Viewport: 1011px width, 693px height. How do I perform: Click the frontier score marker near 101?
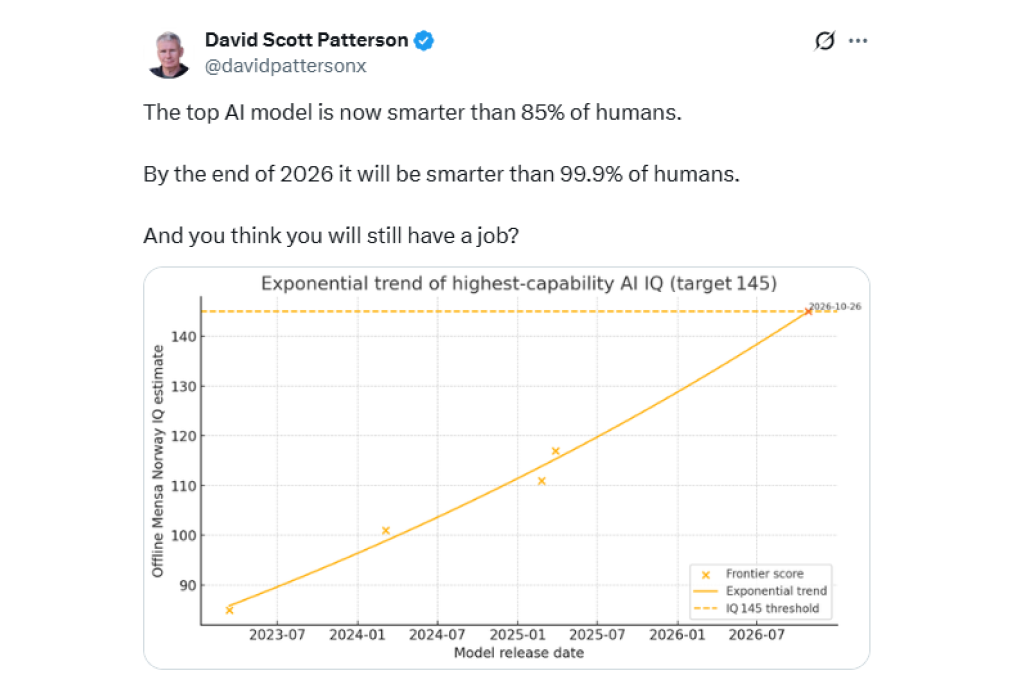(386, 531)
